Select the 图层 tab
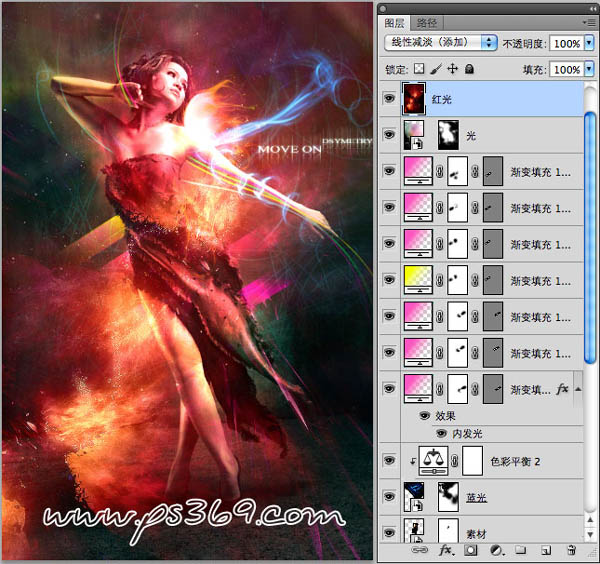This screenshot has height=564, width=600. tap(394, 23)
